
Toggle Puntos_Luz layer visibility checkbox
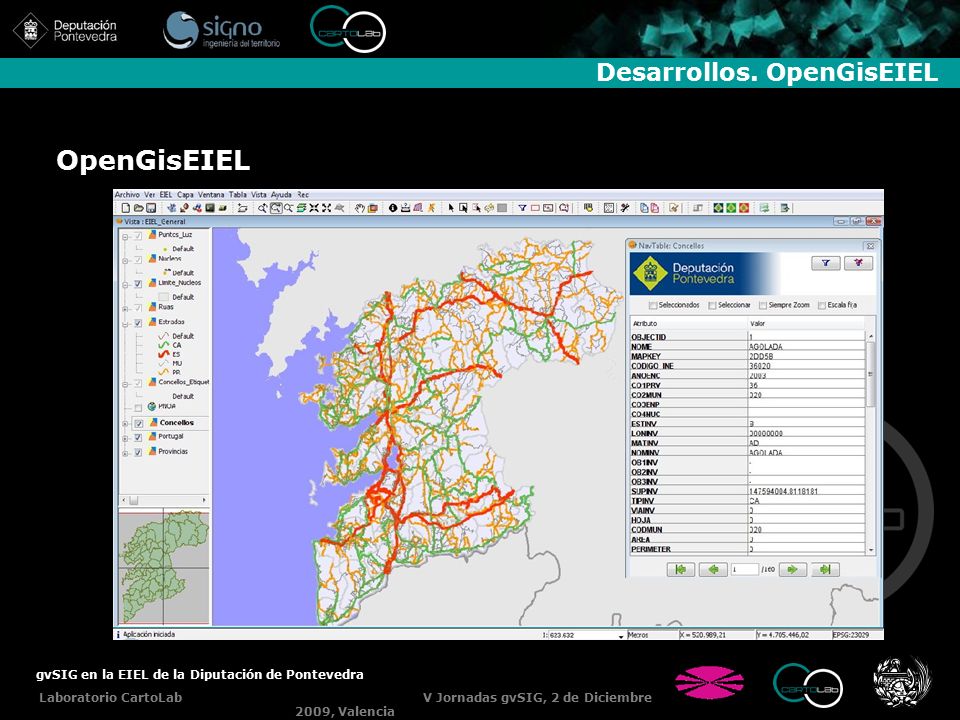pyautogui.click(x=138, y=236)
